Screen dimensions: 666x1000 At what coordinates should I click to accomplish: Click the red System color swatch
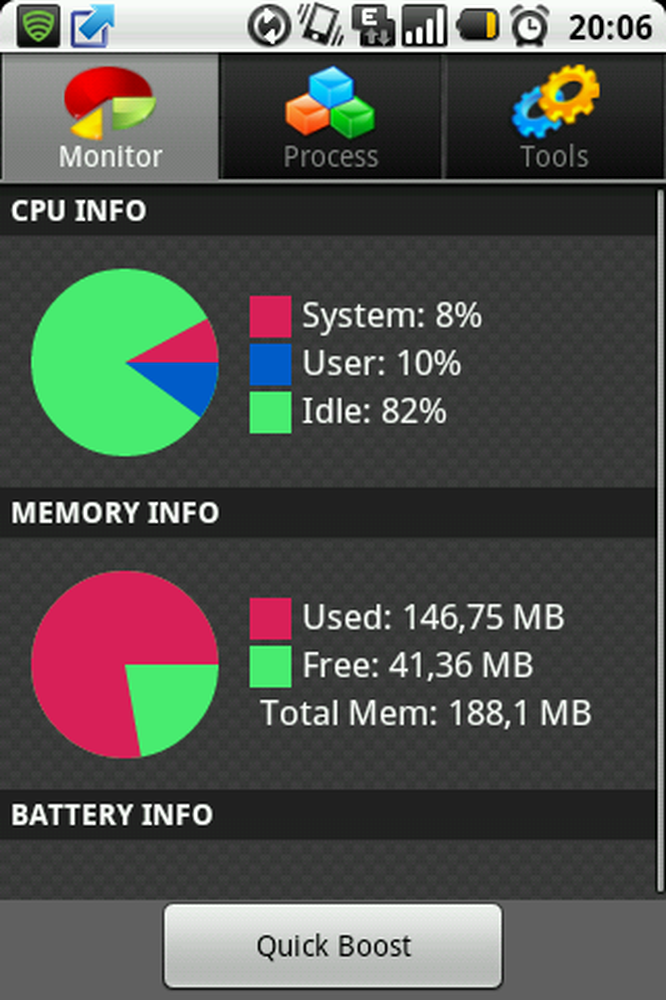pyautogui.click(x=270, y=316)
